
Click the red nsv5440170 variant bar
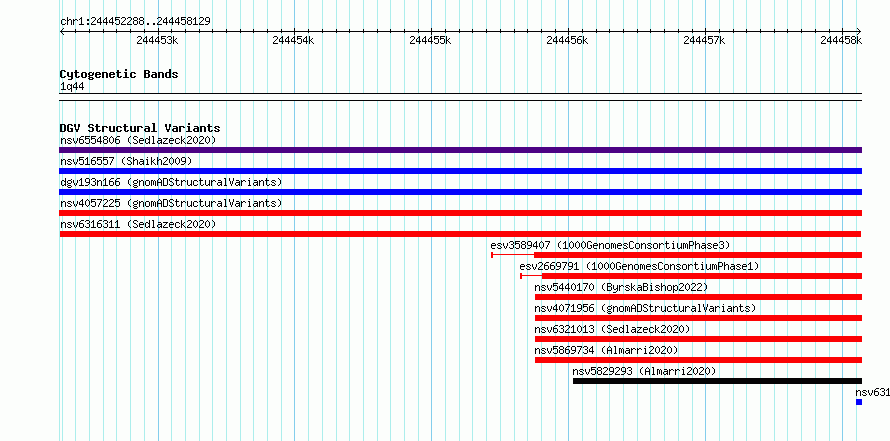tap(698, 297)
